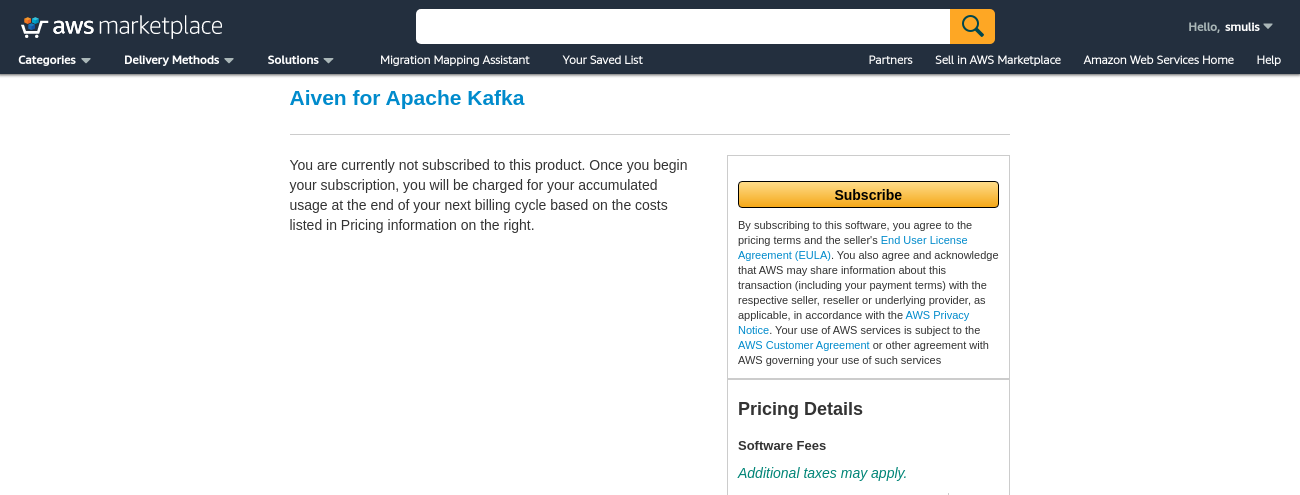Click the orange search magnifier button
The width and height of the screenshot is (1300, 495).
972,26
